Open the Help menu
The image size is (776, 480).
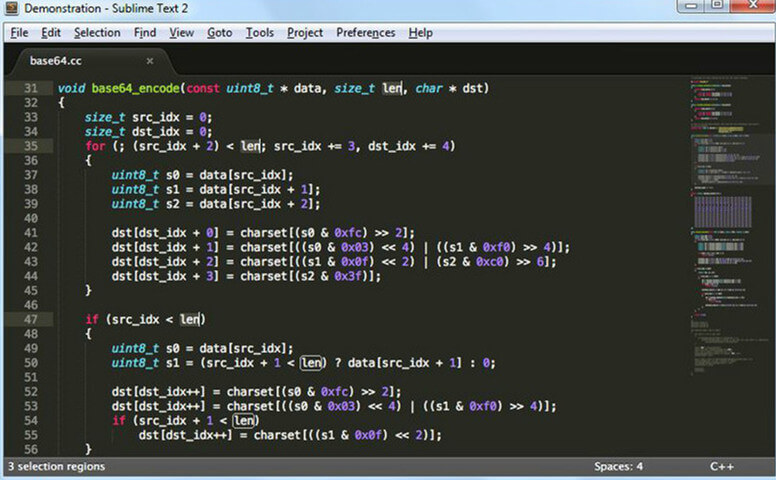point(421,33)
